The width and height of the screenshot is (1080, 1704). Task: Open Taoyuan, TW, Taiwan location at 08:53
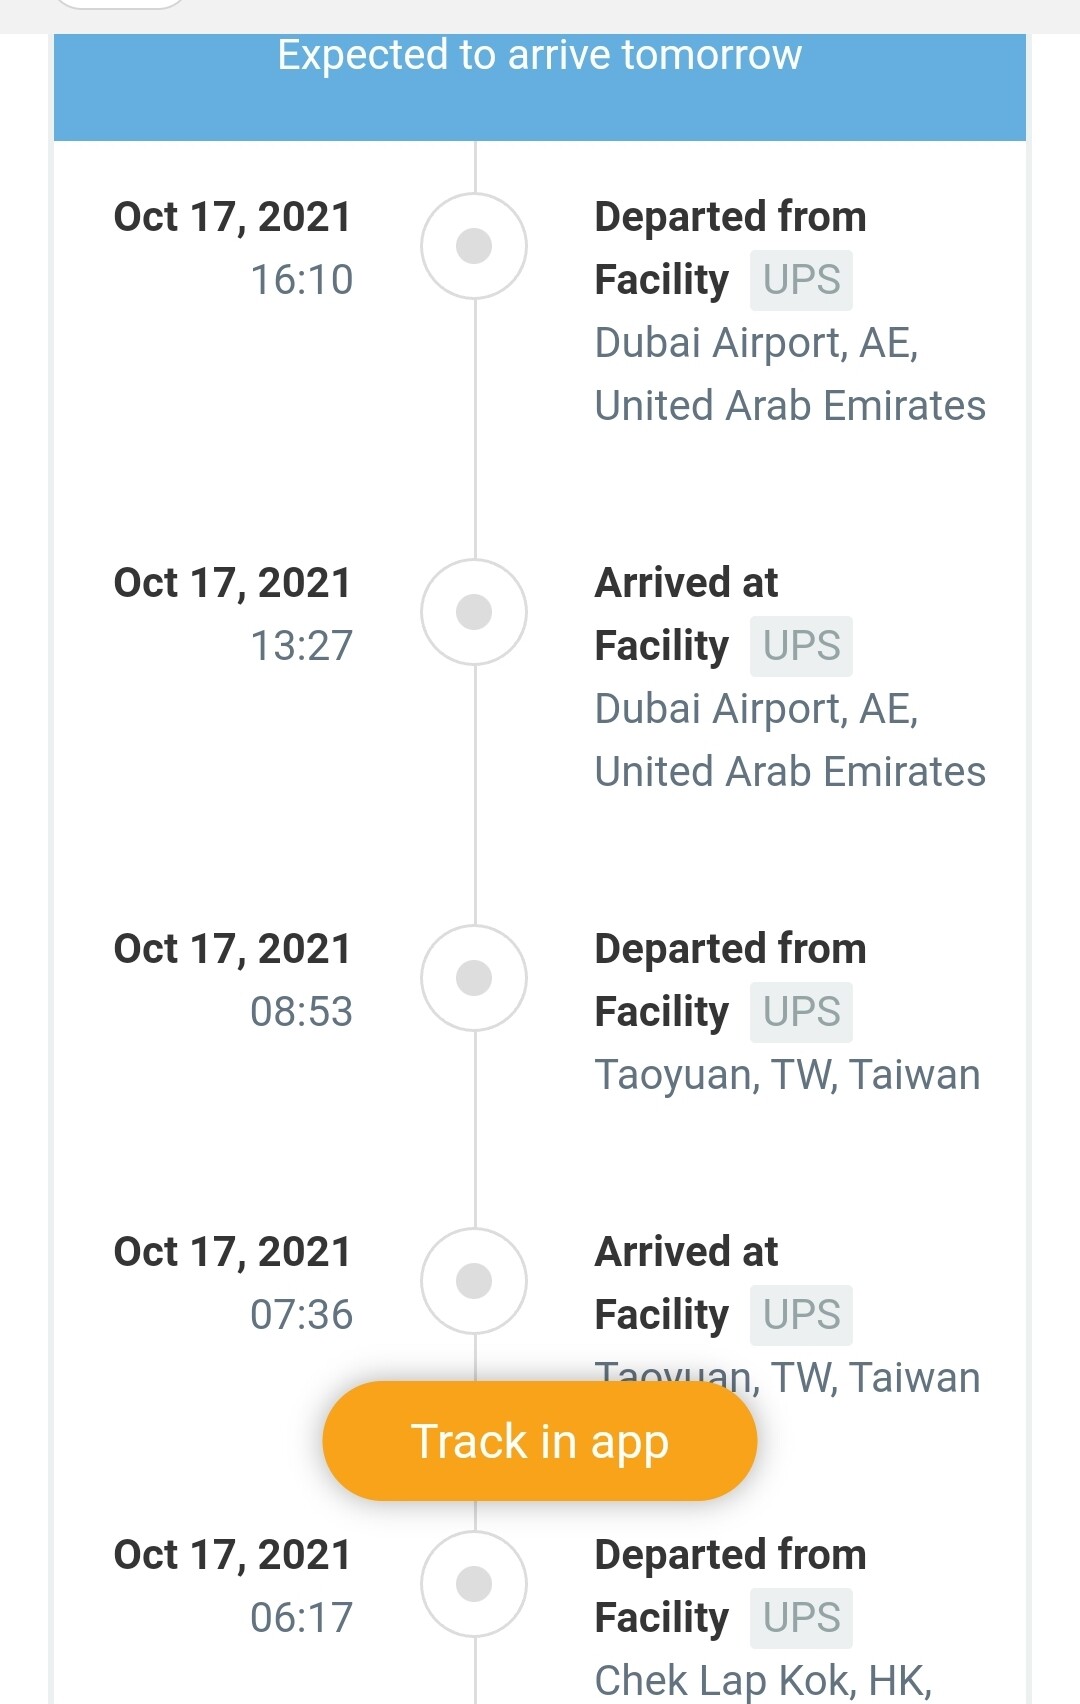pyautogui.click(x=787, y=1075)
